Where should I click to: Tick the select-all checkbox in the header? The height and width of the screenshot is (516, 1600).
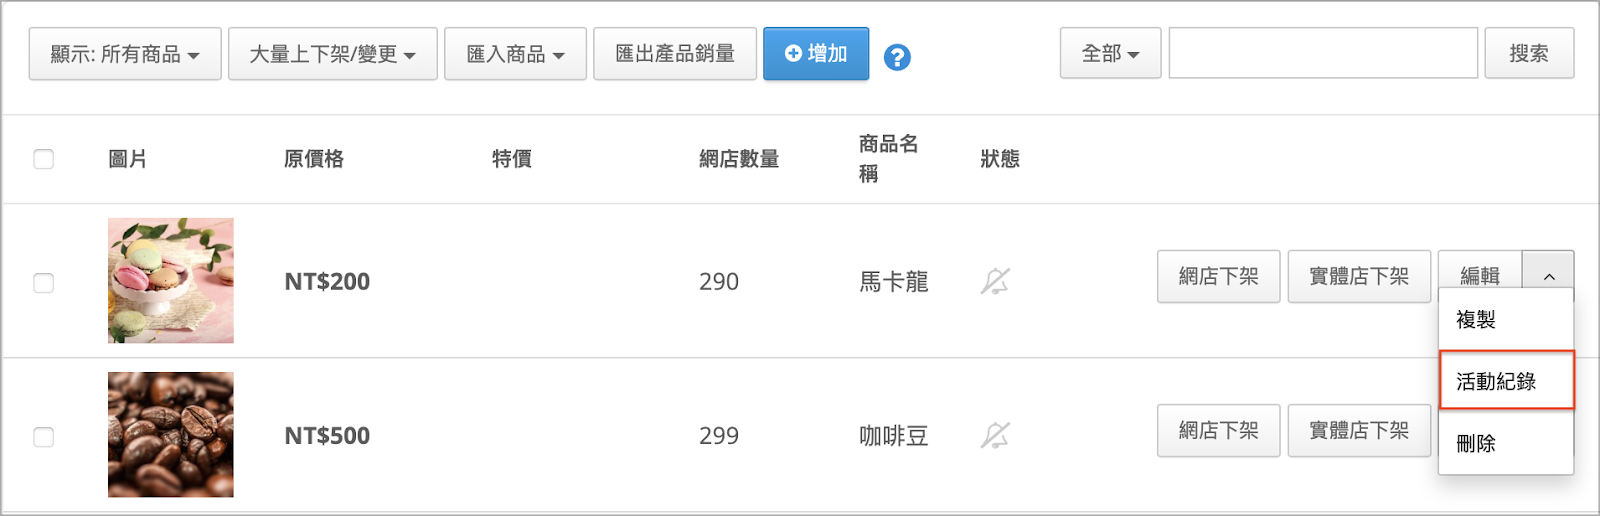click(x=44, y=159)
